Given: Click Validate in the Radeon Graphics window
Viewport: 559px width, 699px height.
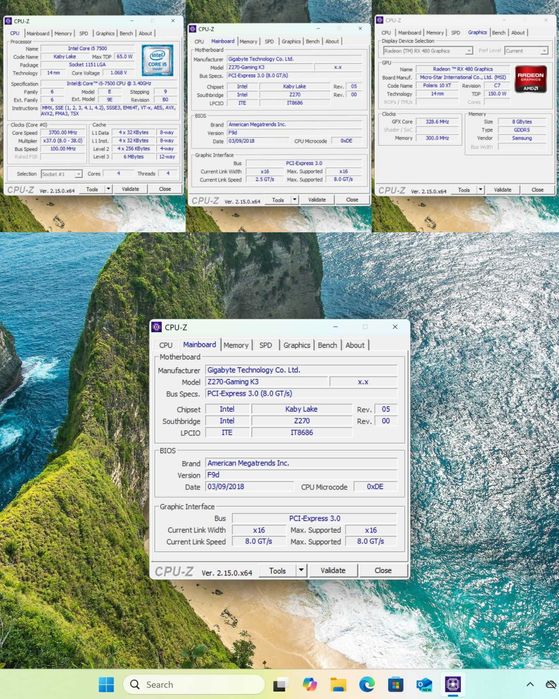Looking at the screenshot, I should pos(502,189).
